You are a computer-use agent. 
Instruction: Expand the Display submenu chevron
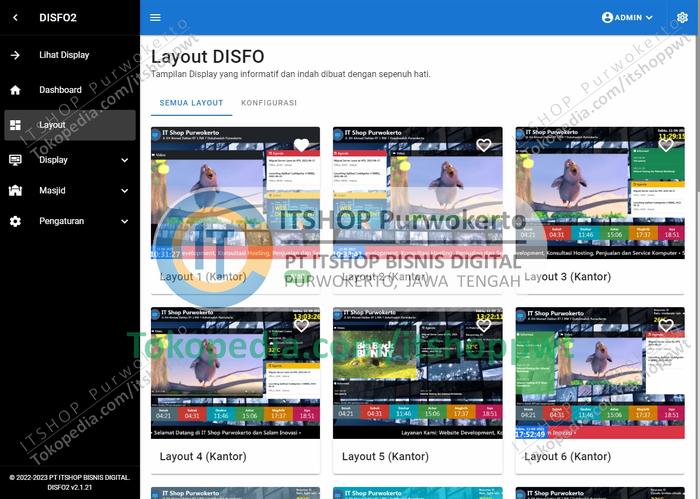coord(124,160)
